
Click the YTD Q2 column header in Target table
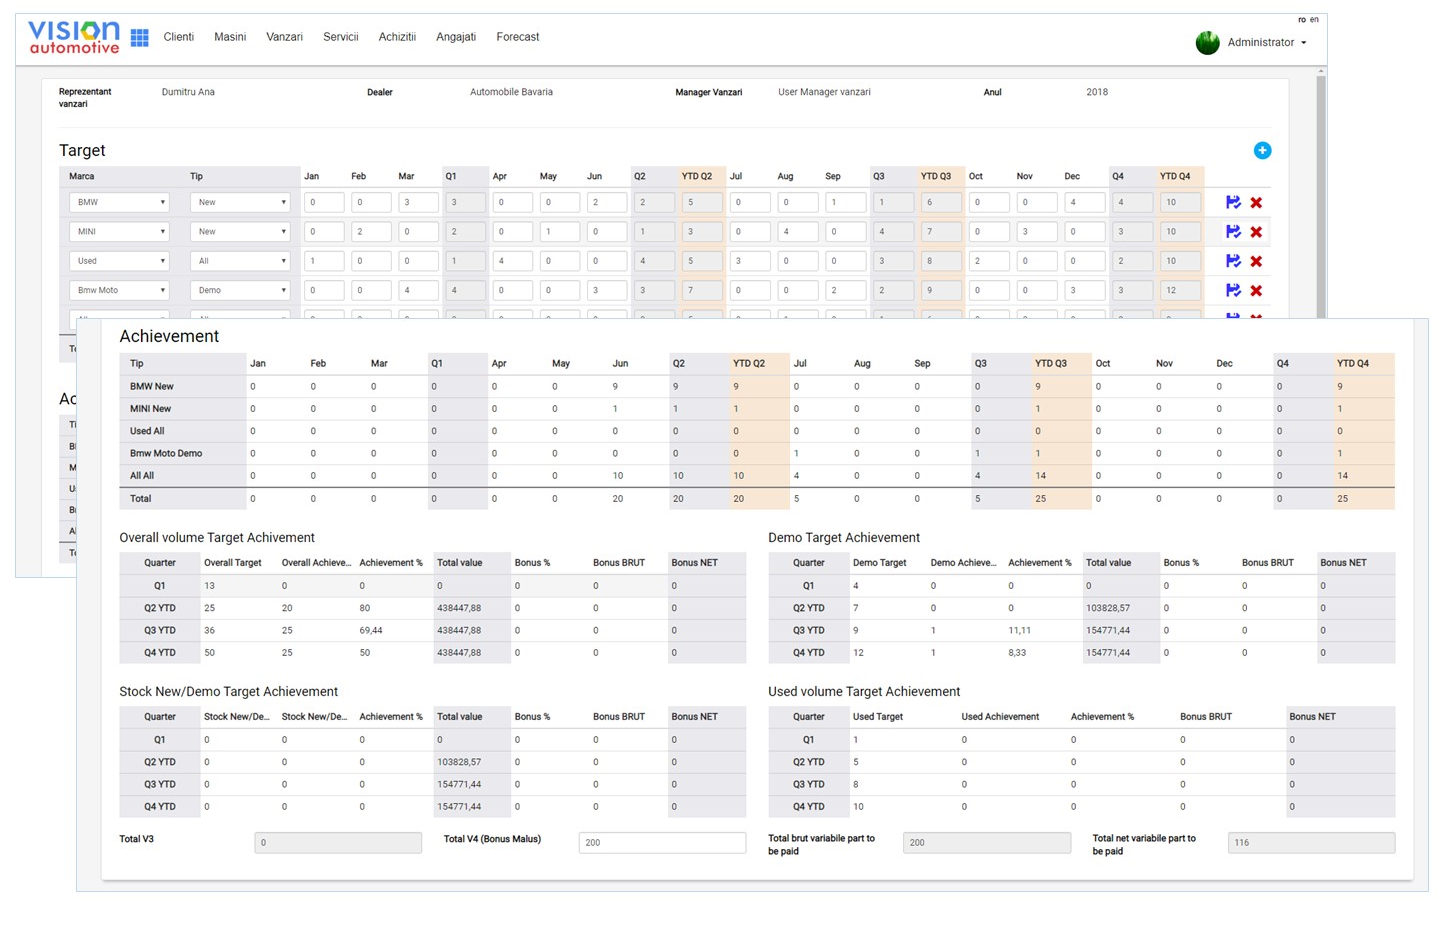[697, 176]
